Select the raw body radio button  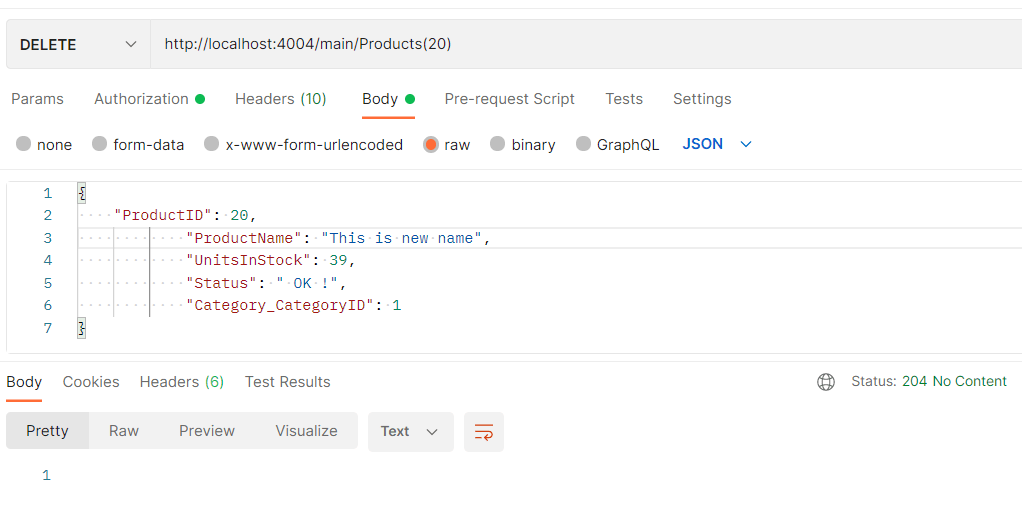point(431,144)
